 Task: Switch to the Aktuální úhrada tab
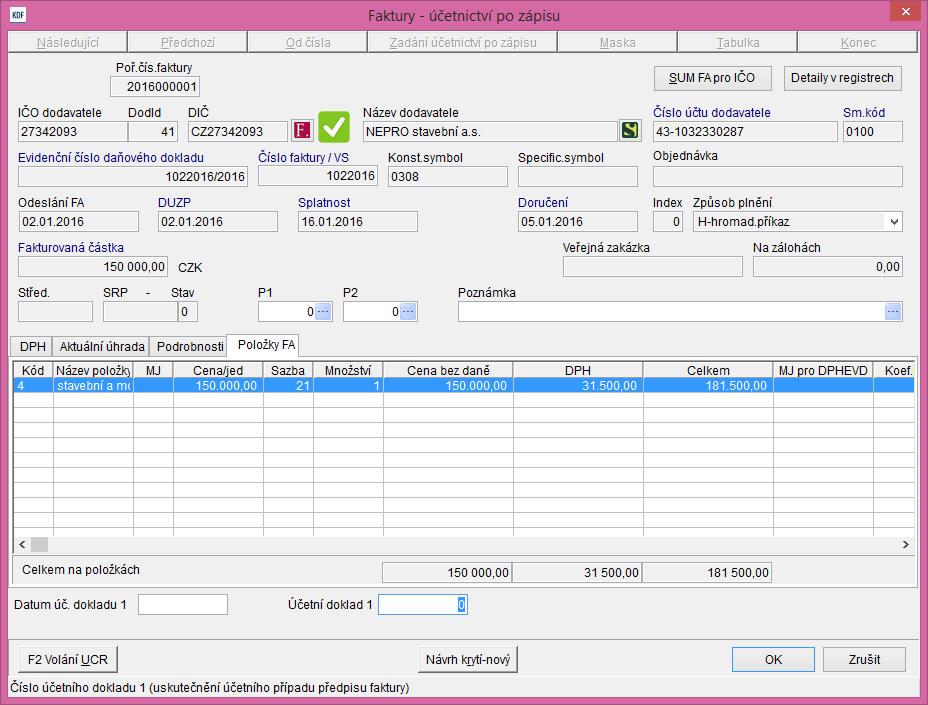(x=102, y=346)
